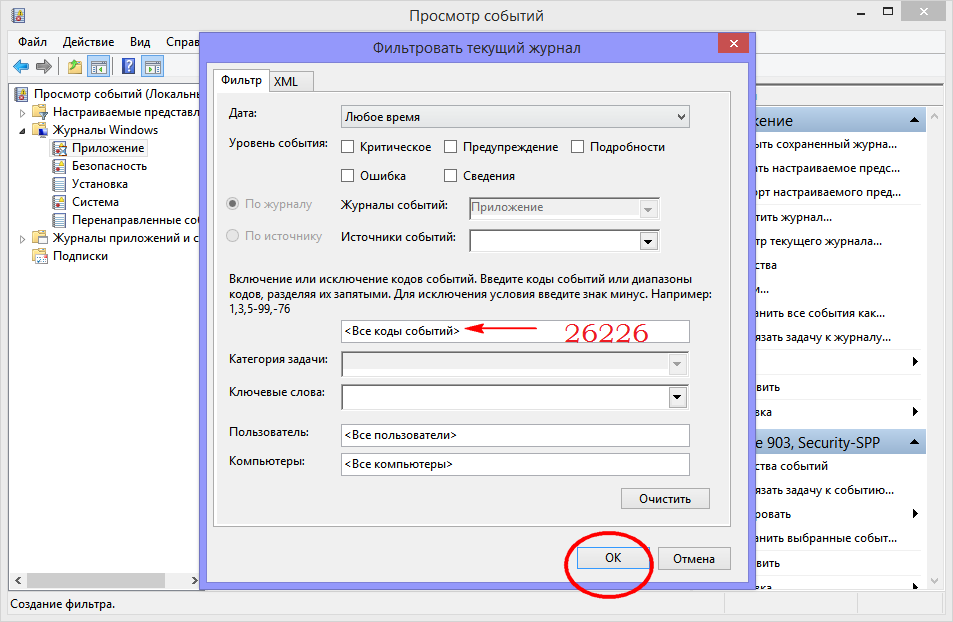Open the Дата time range dropdown

[515, 117]
